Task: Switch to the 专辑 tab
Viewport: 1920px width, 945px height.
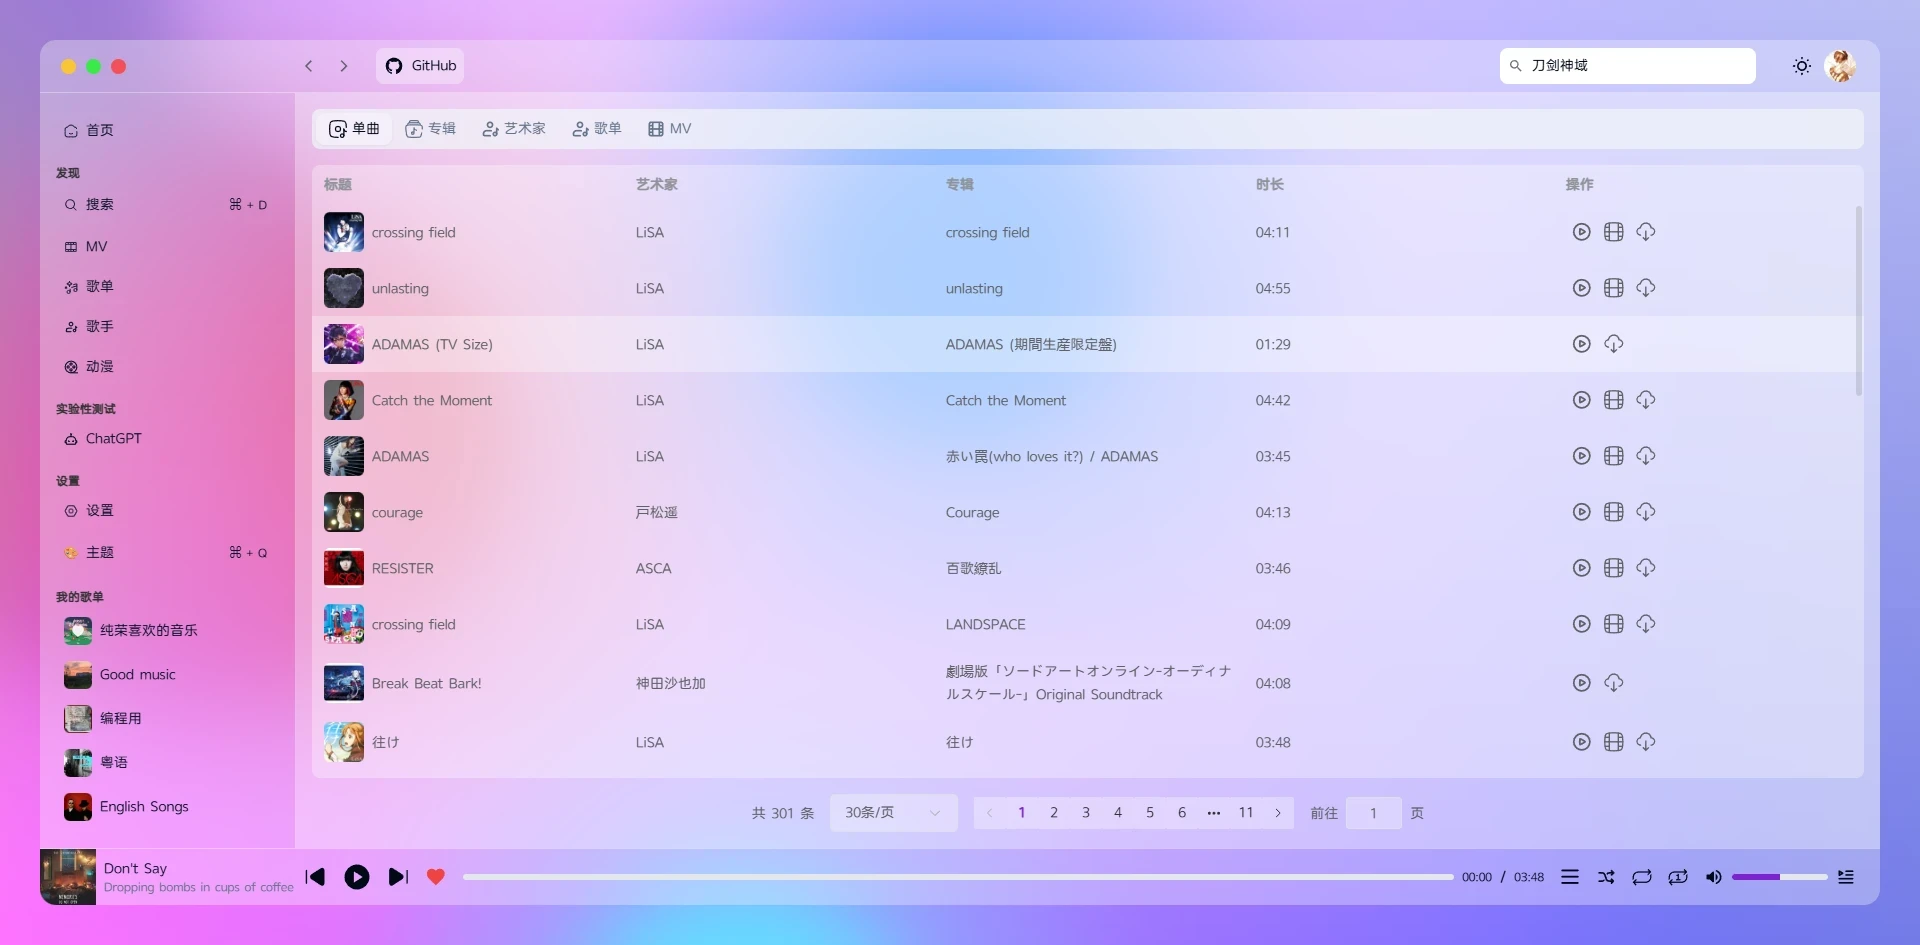Action: [431, 129]
